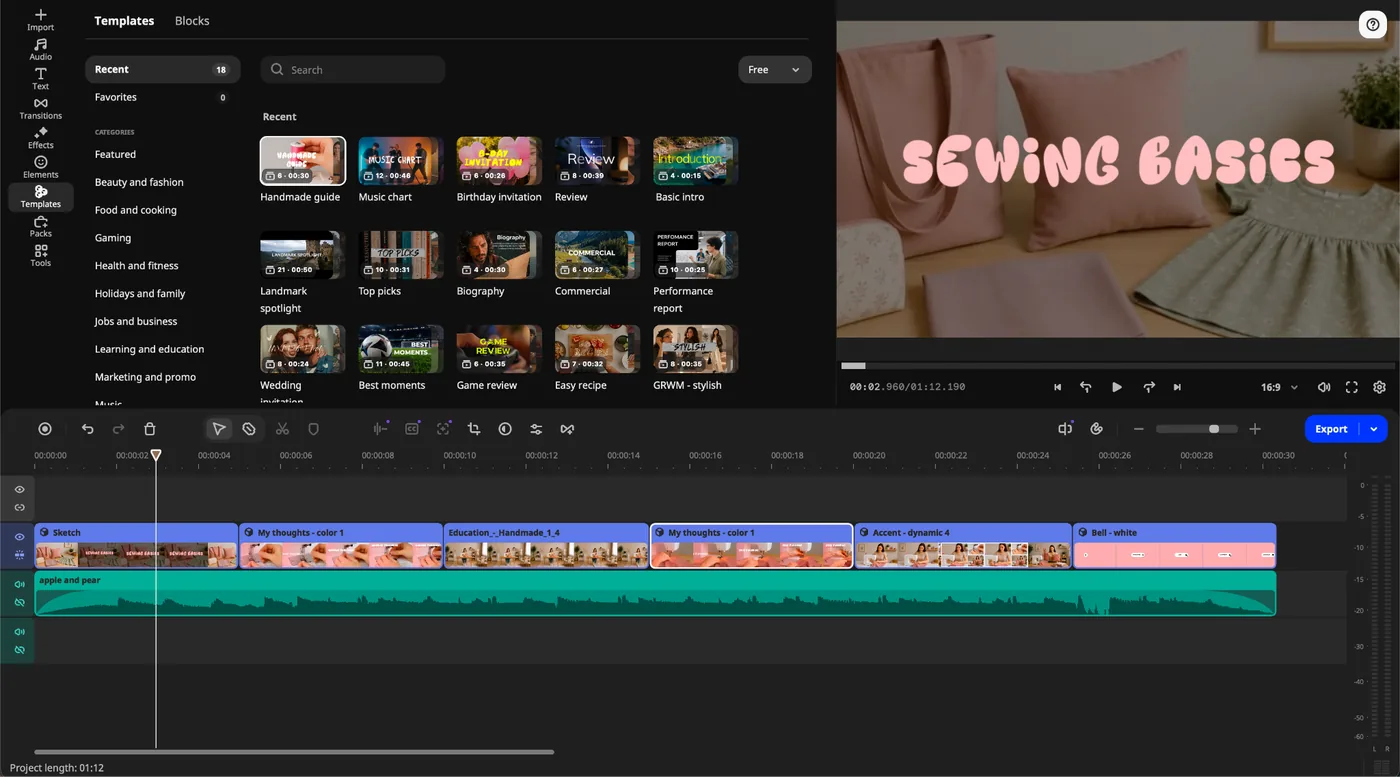The image size is (1400, 777).
Task: Open the 16:9 aspect ratio dropdown
Action: tap(1280, 387)
